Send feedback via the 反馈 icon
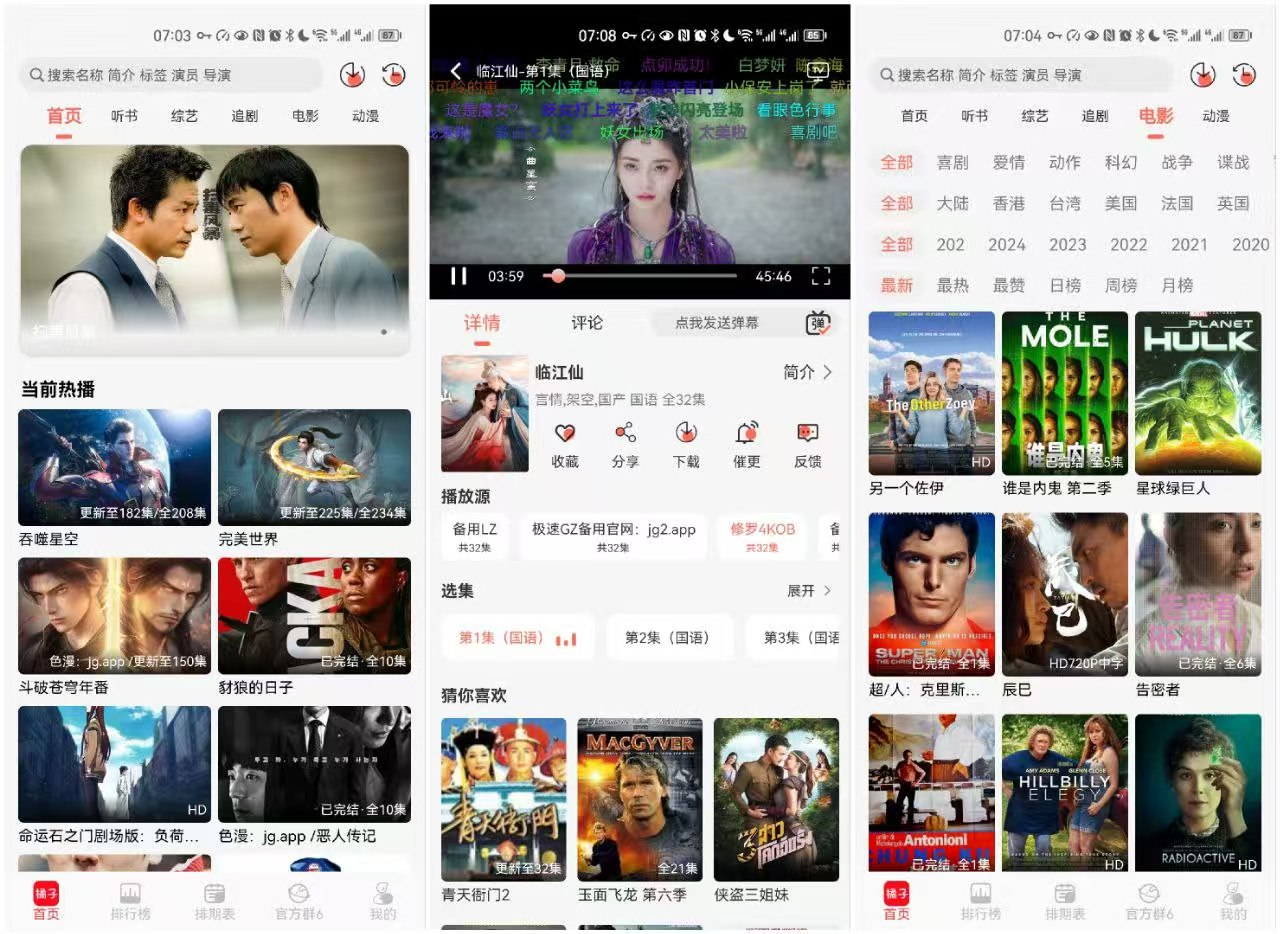 click(807, 445)
